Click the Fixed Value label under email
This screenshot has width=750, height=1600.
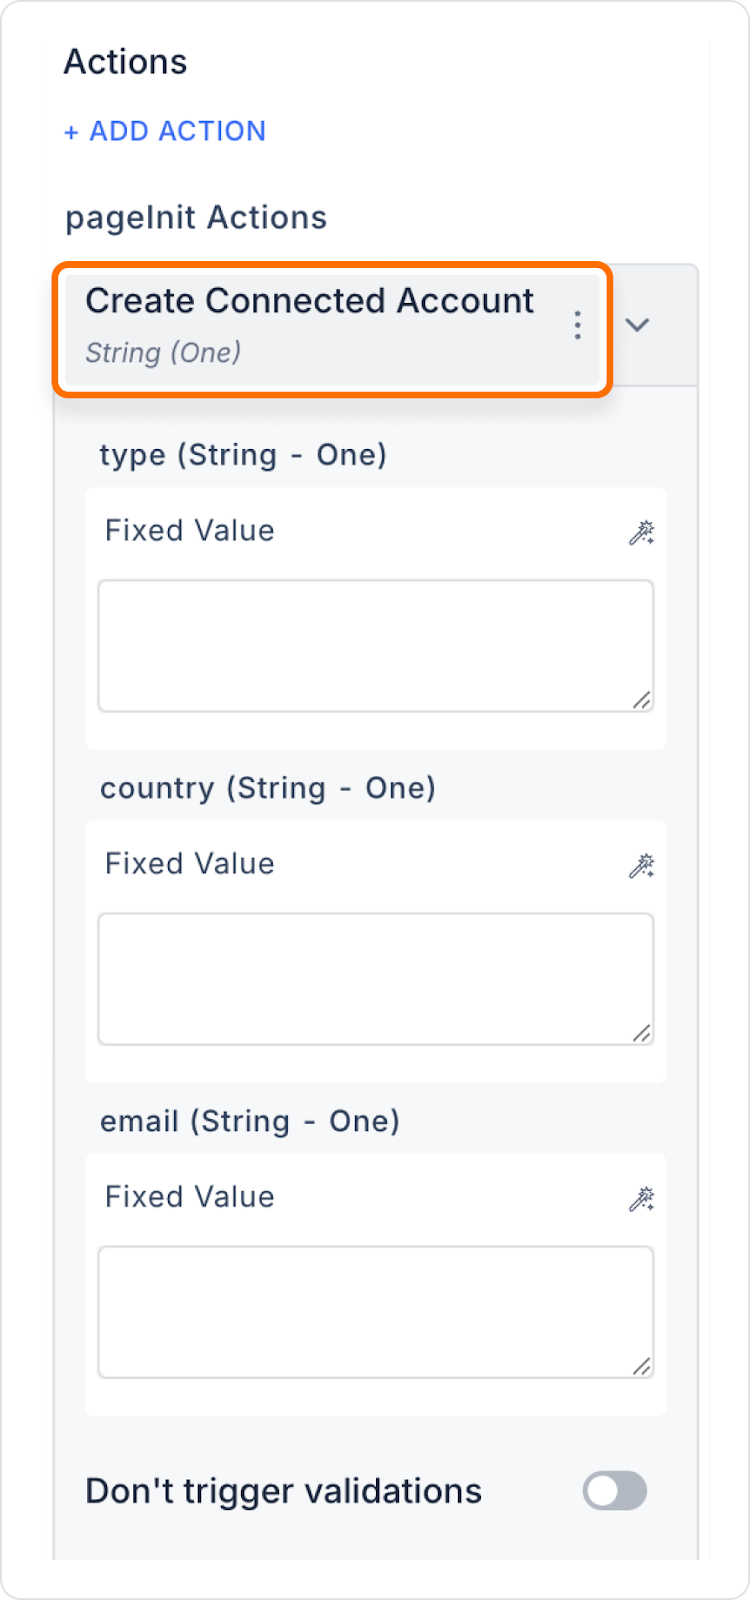pyautogui.click(x=190, y=1197)
